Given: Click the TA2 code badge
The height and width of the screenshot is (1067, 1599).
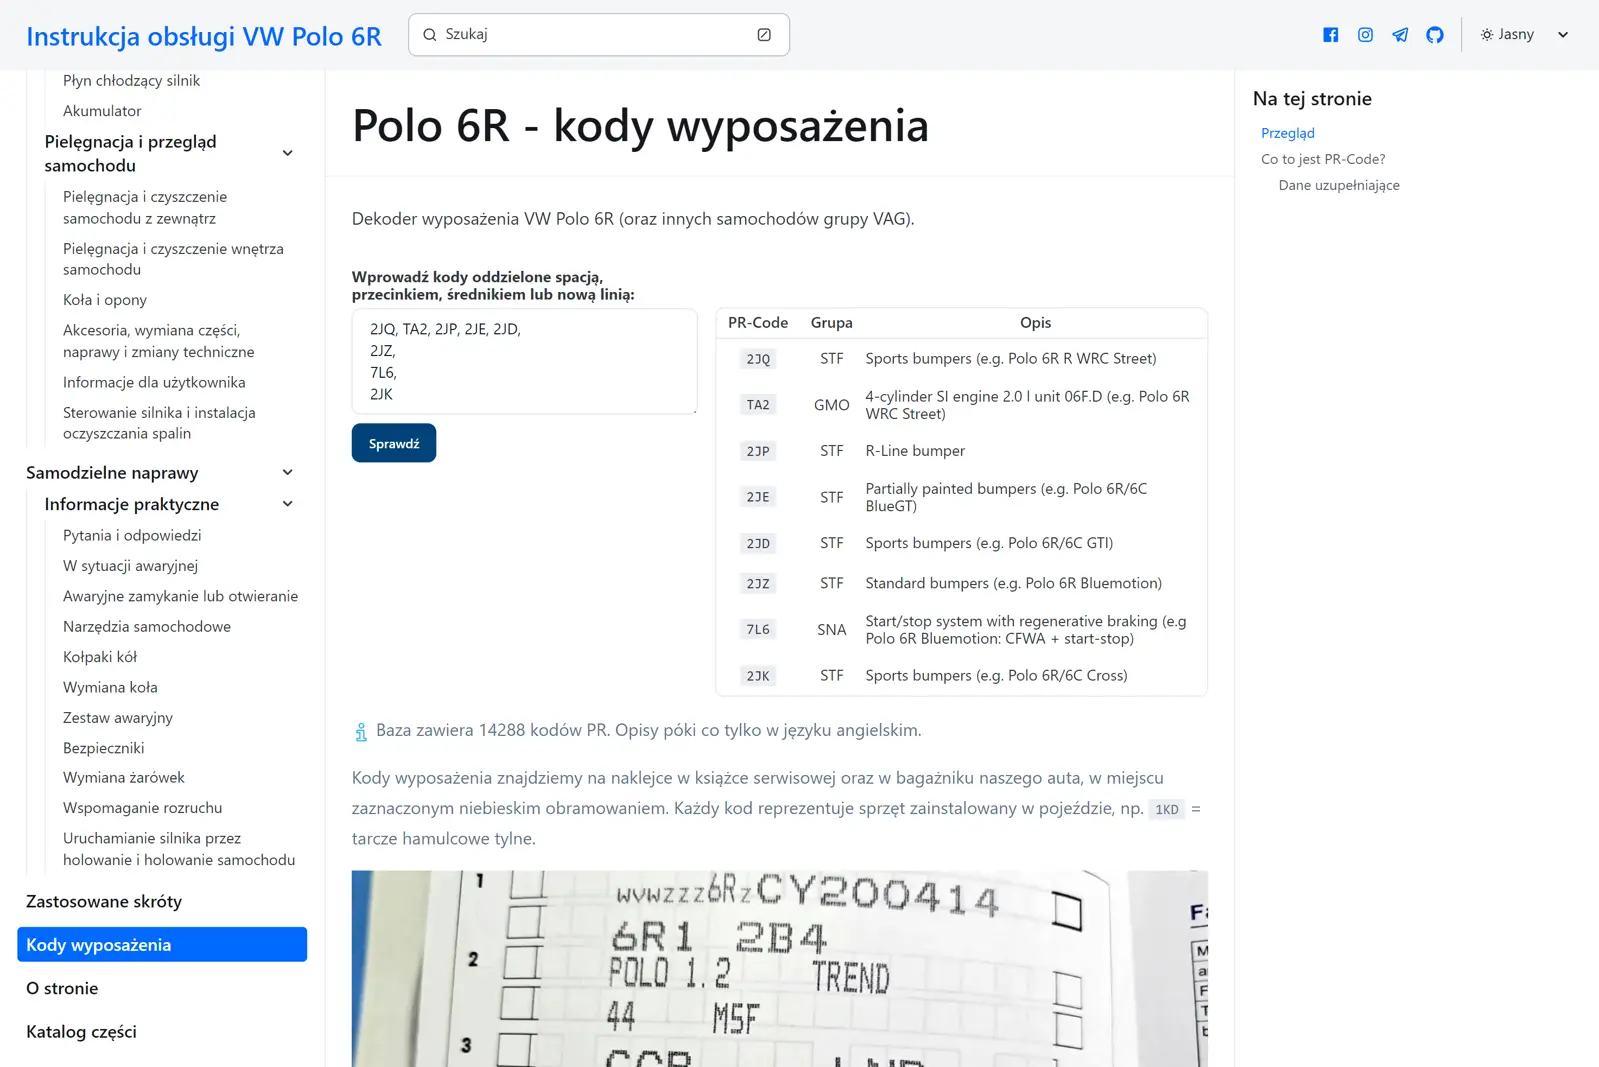Looking at the screenshot, I should pos(759,405).
